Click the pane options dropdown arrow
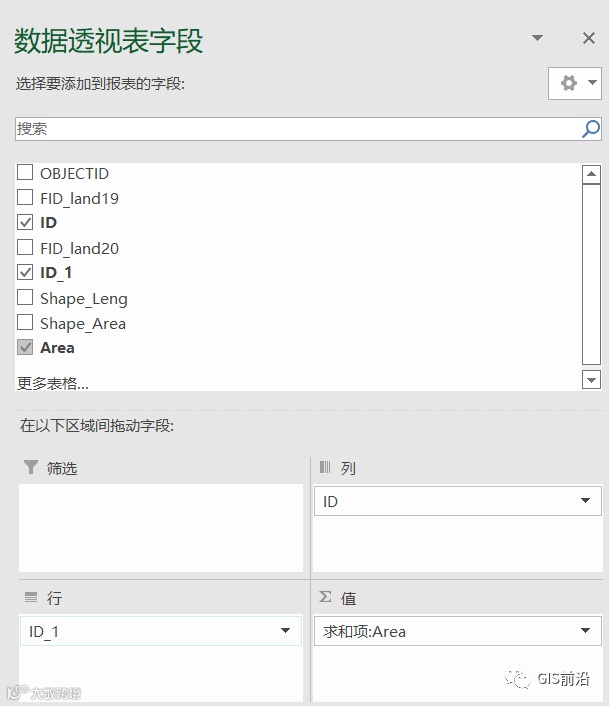609x706 pixels. coord(537,39)
